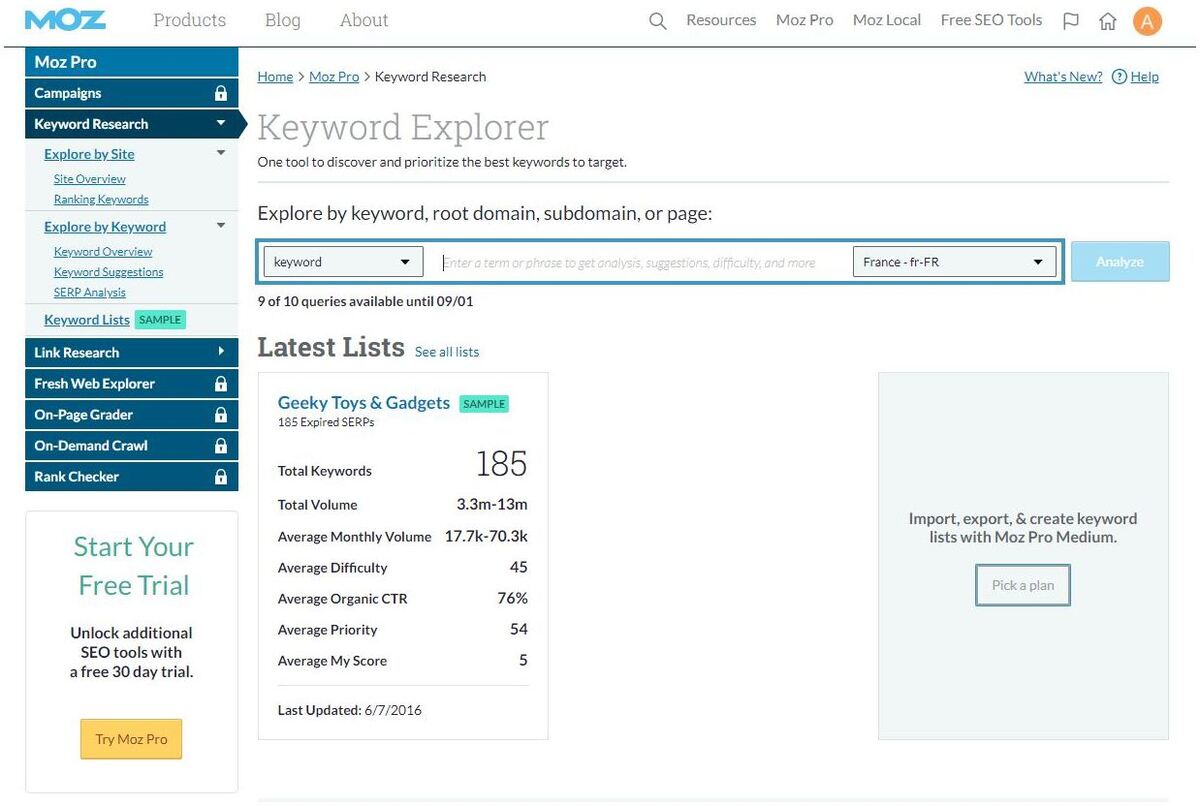Click the question mark Help icon
This screenshot has width=1200, height=806.
tap(1119, 77)
